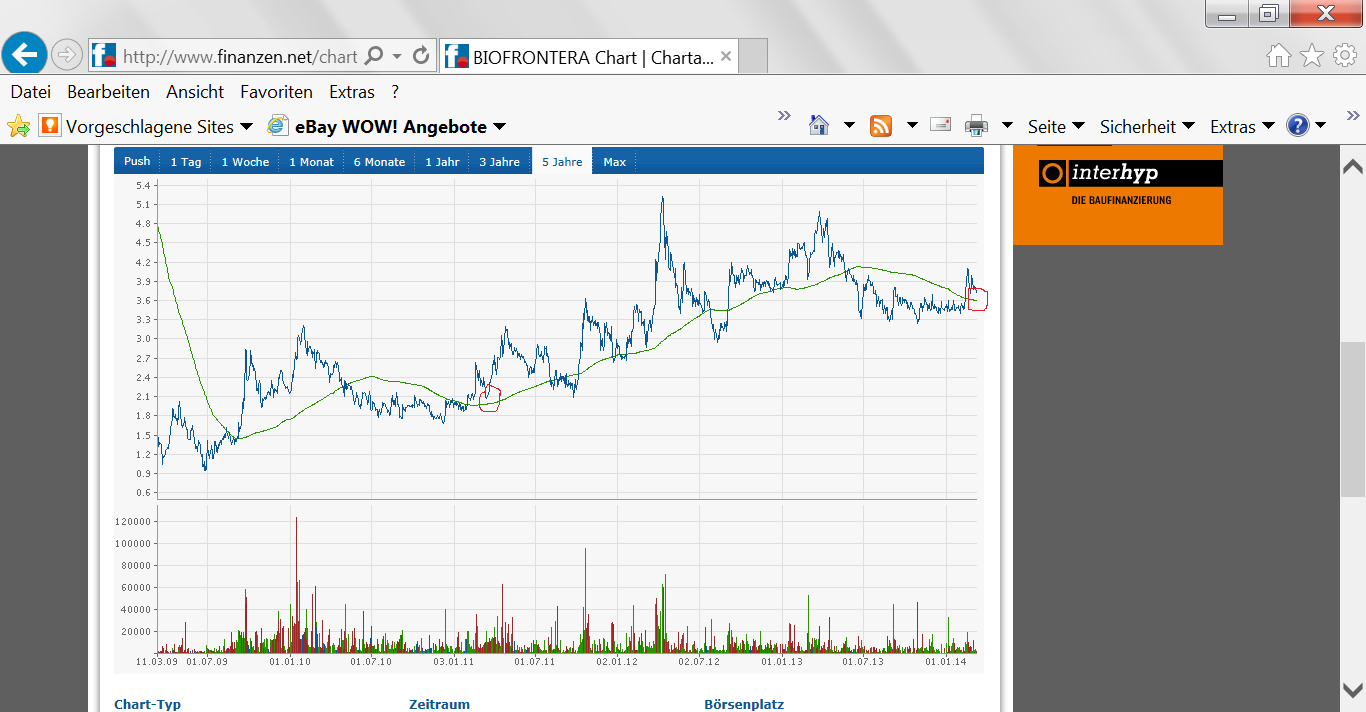
Task: Open Vorgeschlagene Sites favorites link
Action: click(x=137, y=127)
